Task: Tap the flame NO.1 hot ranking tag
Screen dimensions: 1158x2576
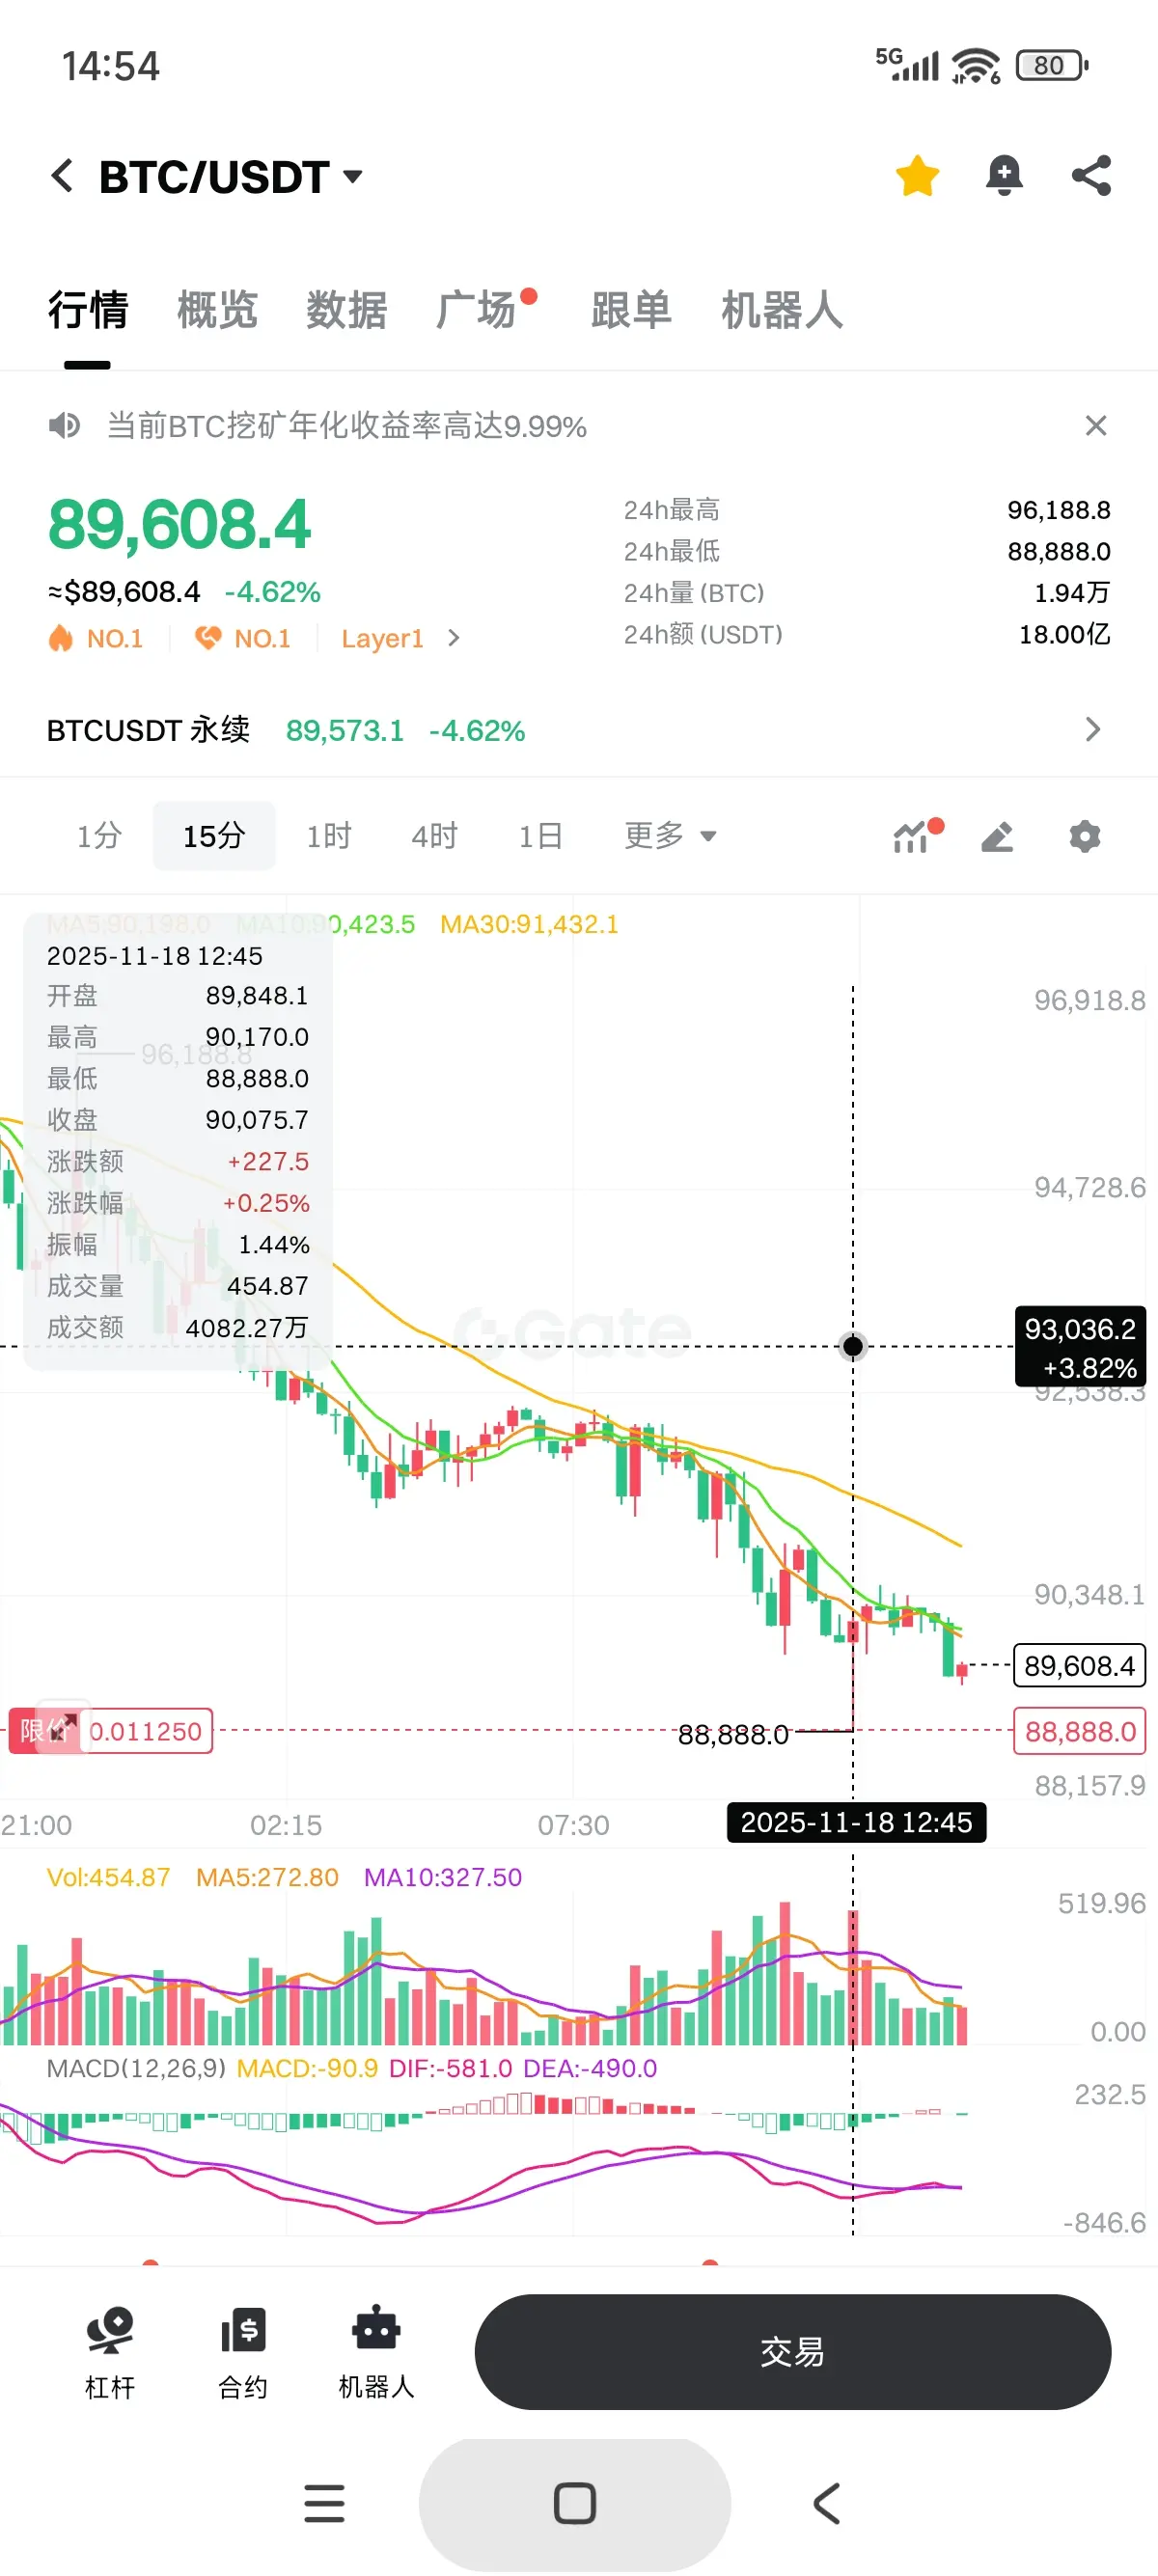Action: pos(96,638)
